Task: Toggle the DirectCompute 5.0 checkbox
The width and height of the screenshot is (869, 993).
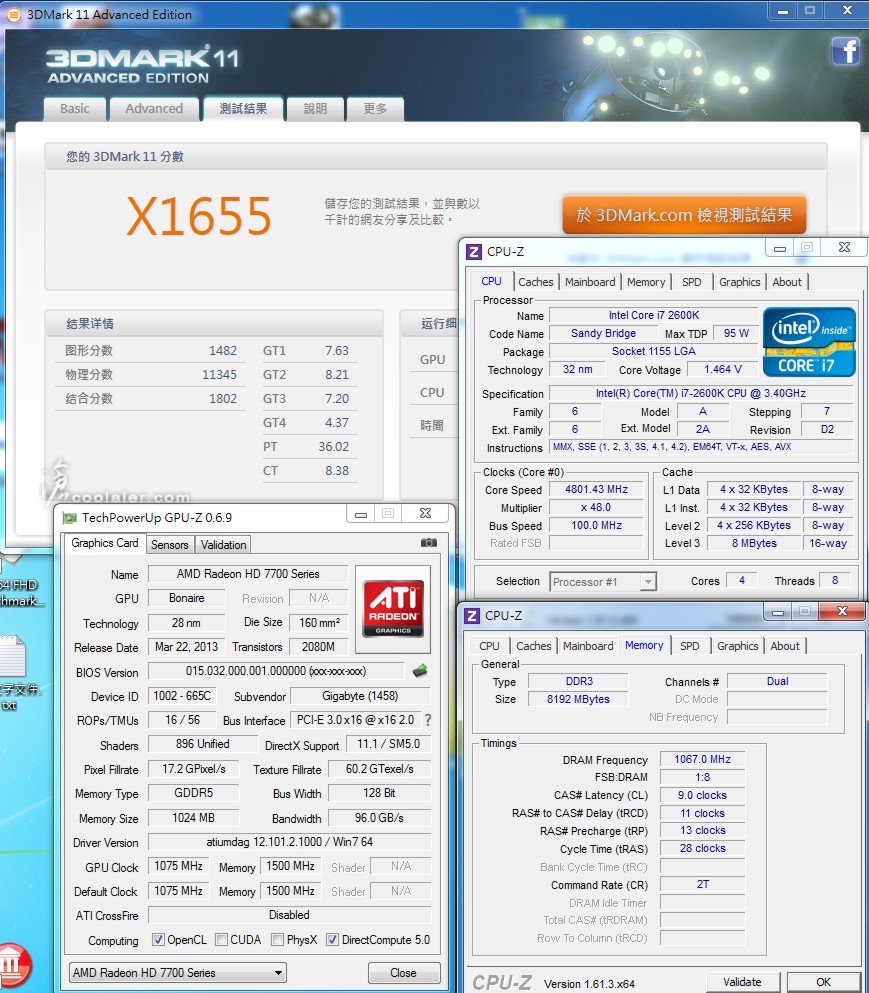Action: coord(333,940)
